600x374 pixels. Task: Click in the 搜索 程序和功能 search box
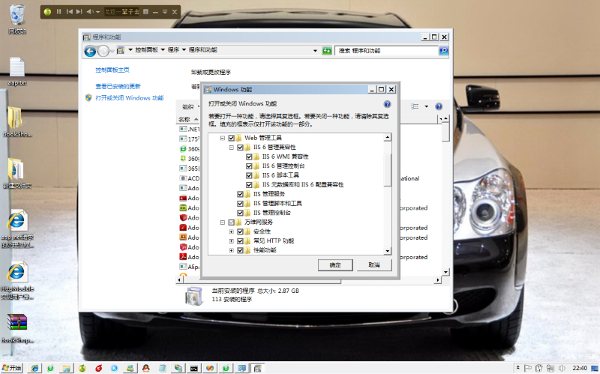[386, 51]
